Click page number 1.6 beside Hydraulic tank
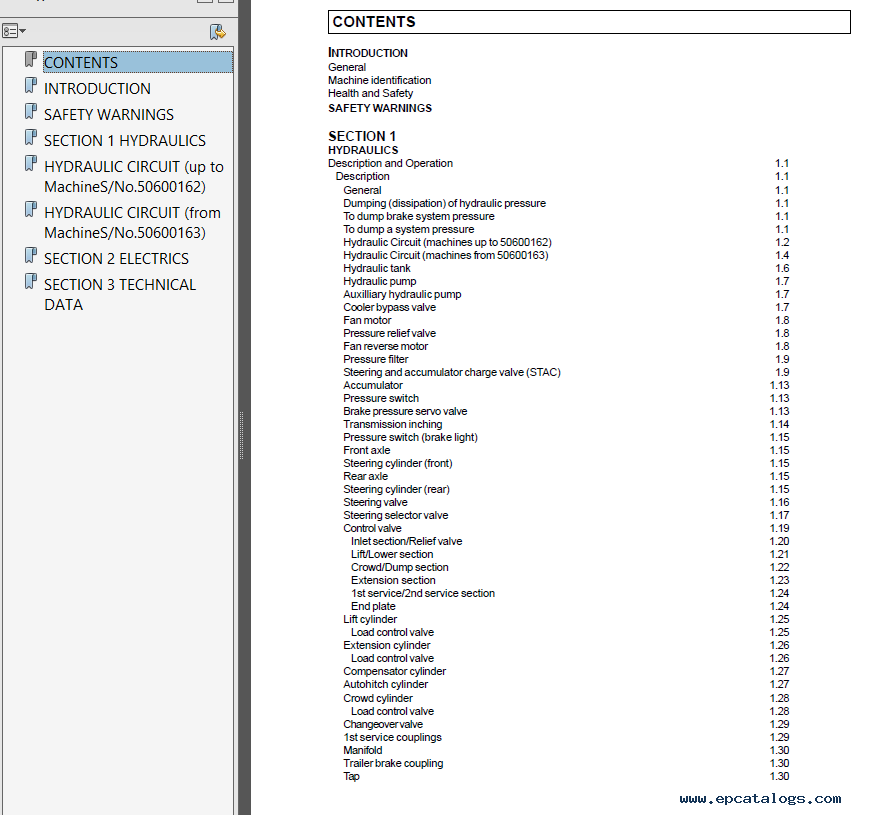 pyautogui.click(x=782, y=268)
